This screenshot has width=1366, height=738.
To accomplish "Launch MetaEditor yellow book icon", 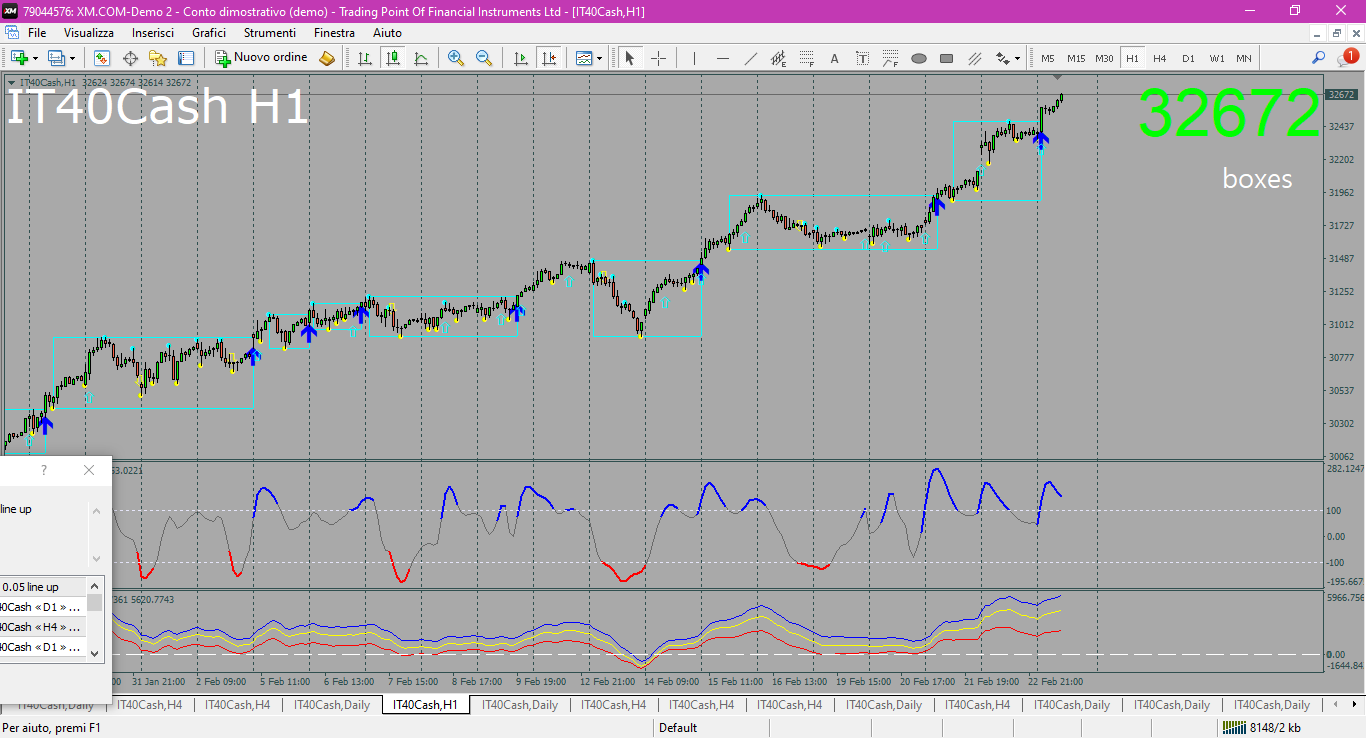I will point(327,58).
